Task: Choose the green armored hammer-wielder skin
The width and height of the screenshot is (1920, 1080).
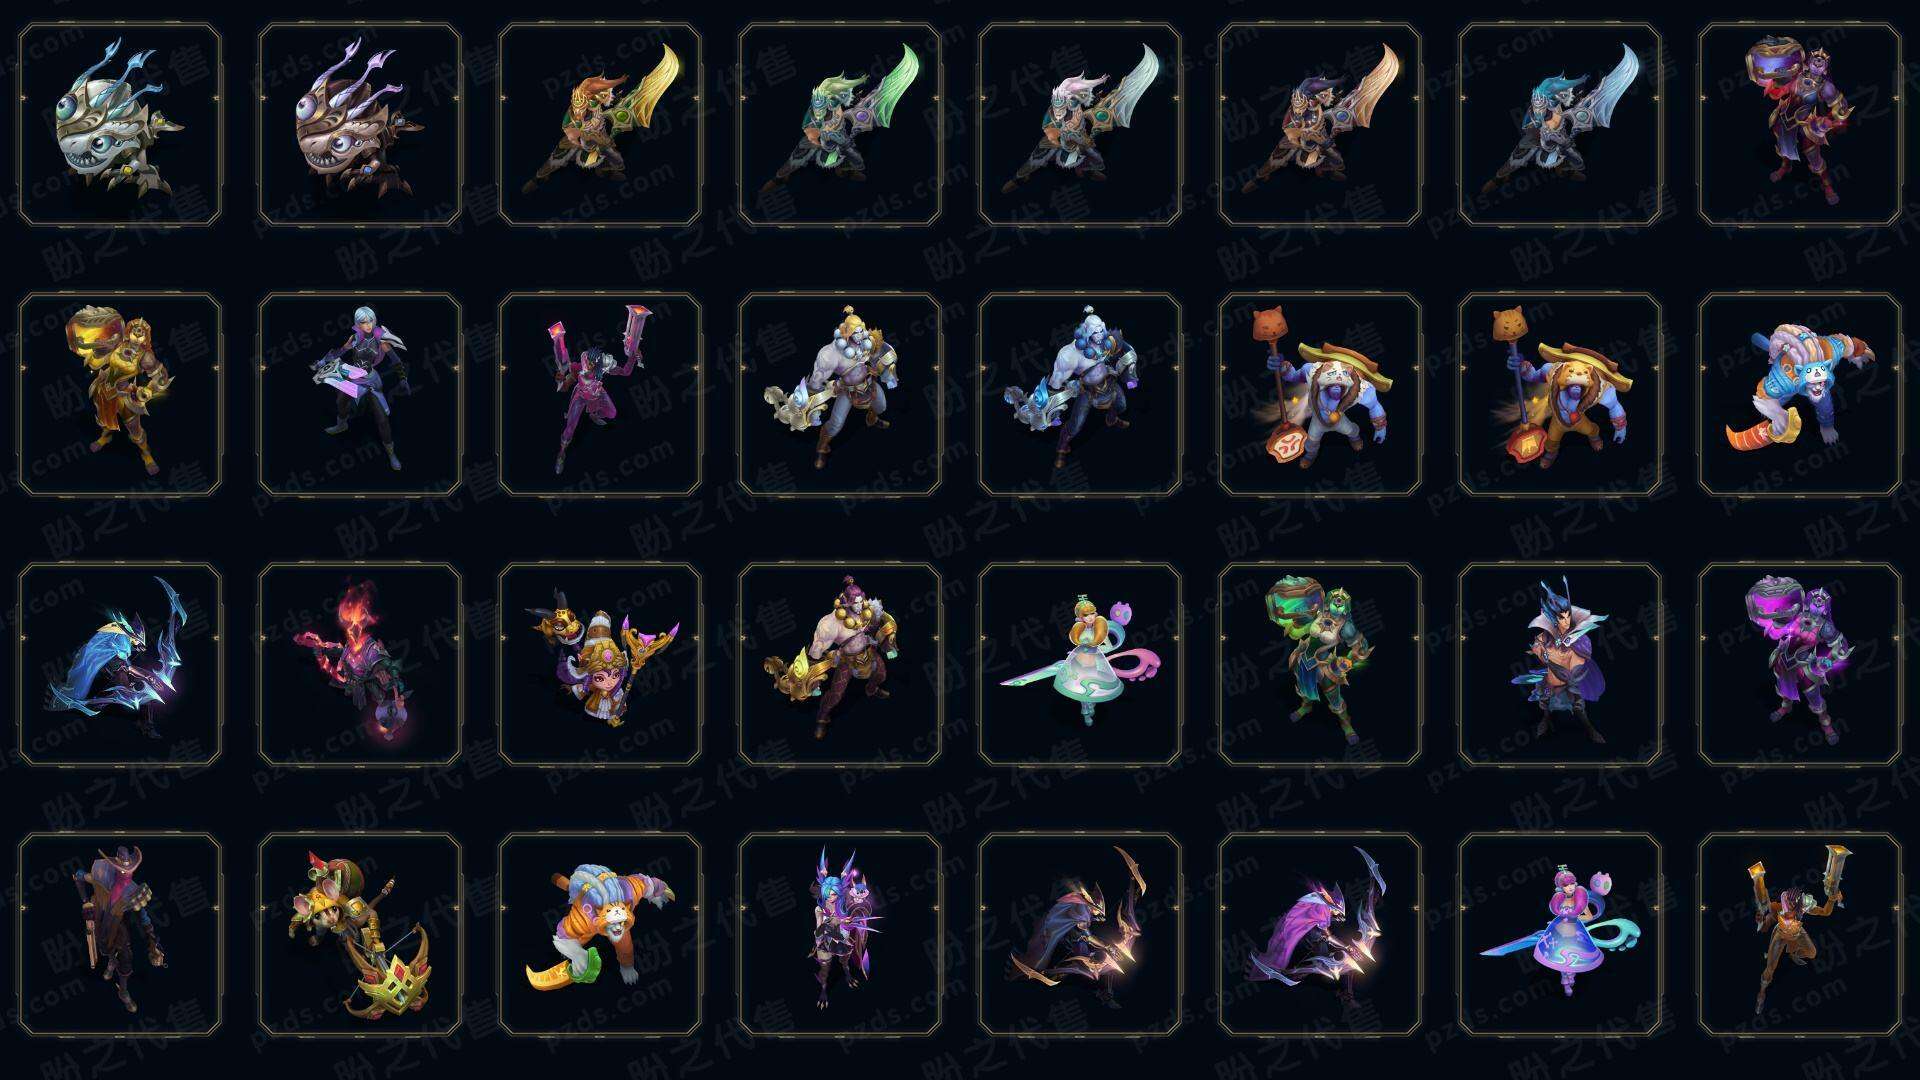Action: click(1320, 664)
